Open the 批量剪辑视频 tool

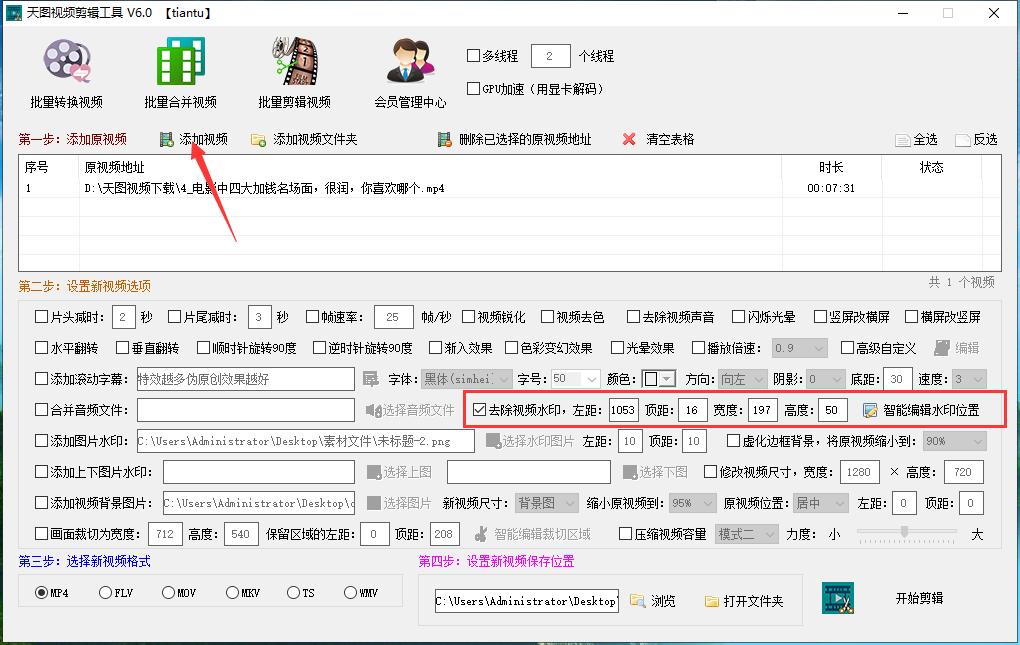290,70
